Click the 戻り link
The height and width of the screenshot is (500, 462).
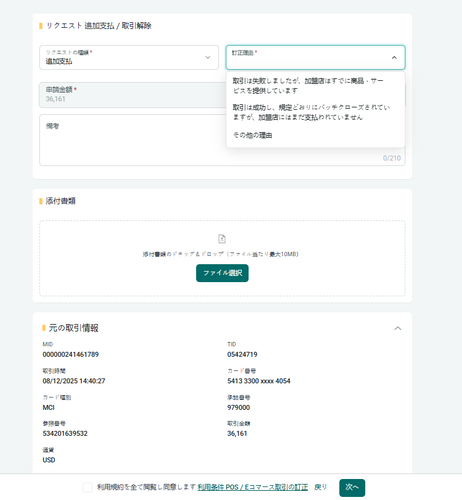click(320, 487)
